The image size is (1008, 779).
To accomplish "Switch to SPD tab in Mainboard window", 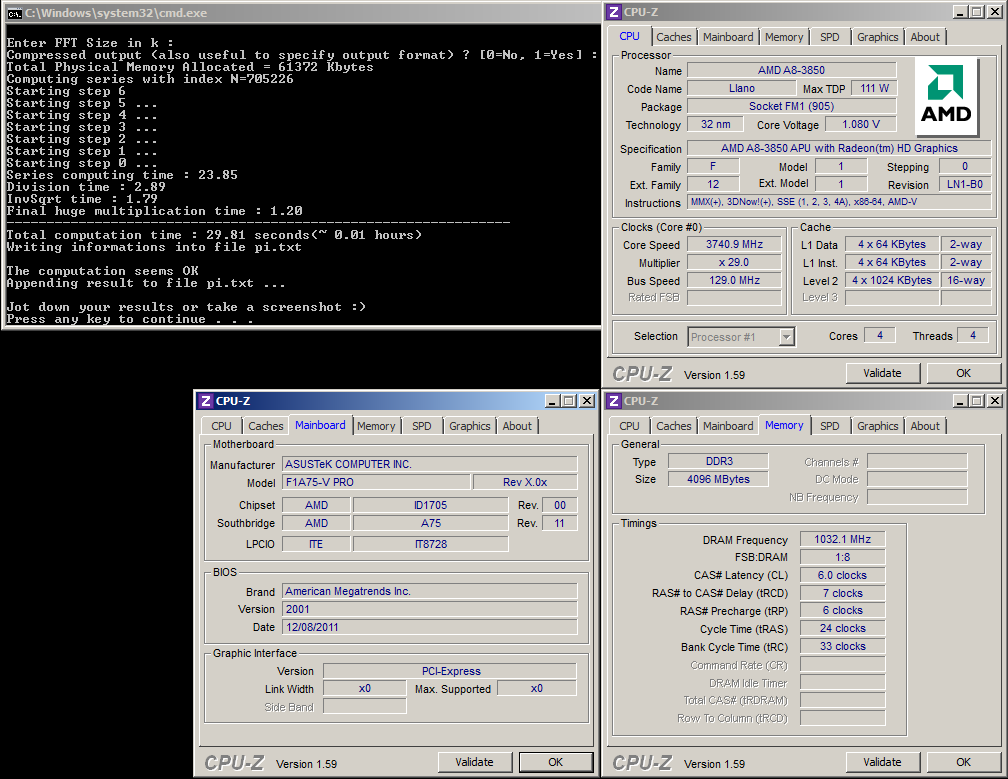I will [x=422, y=426].
